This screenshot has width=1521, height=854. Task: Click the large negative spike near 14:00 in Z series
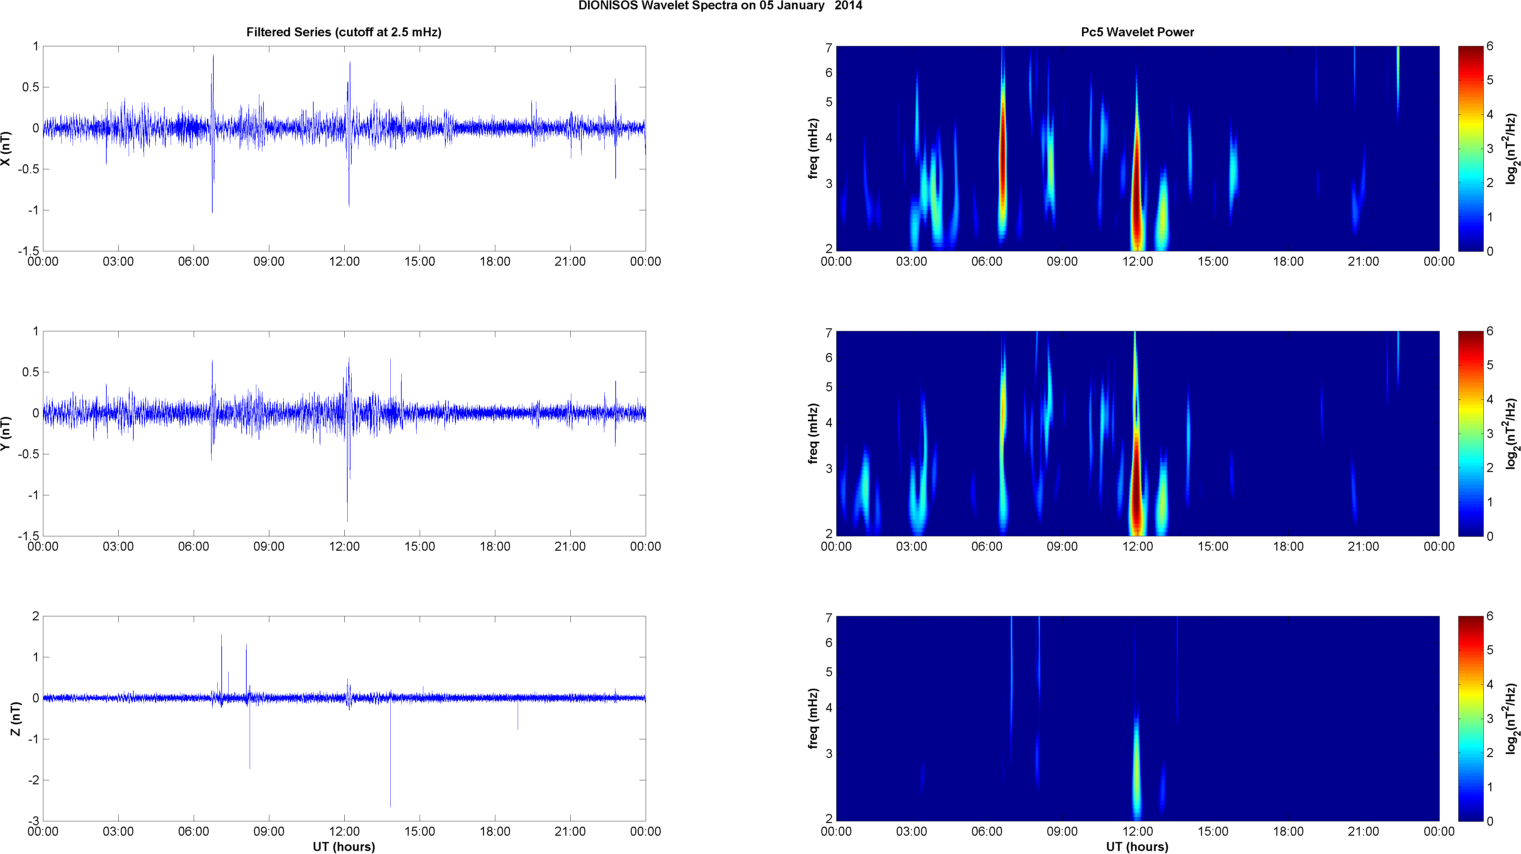[x=390, y=752]
